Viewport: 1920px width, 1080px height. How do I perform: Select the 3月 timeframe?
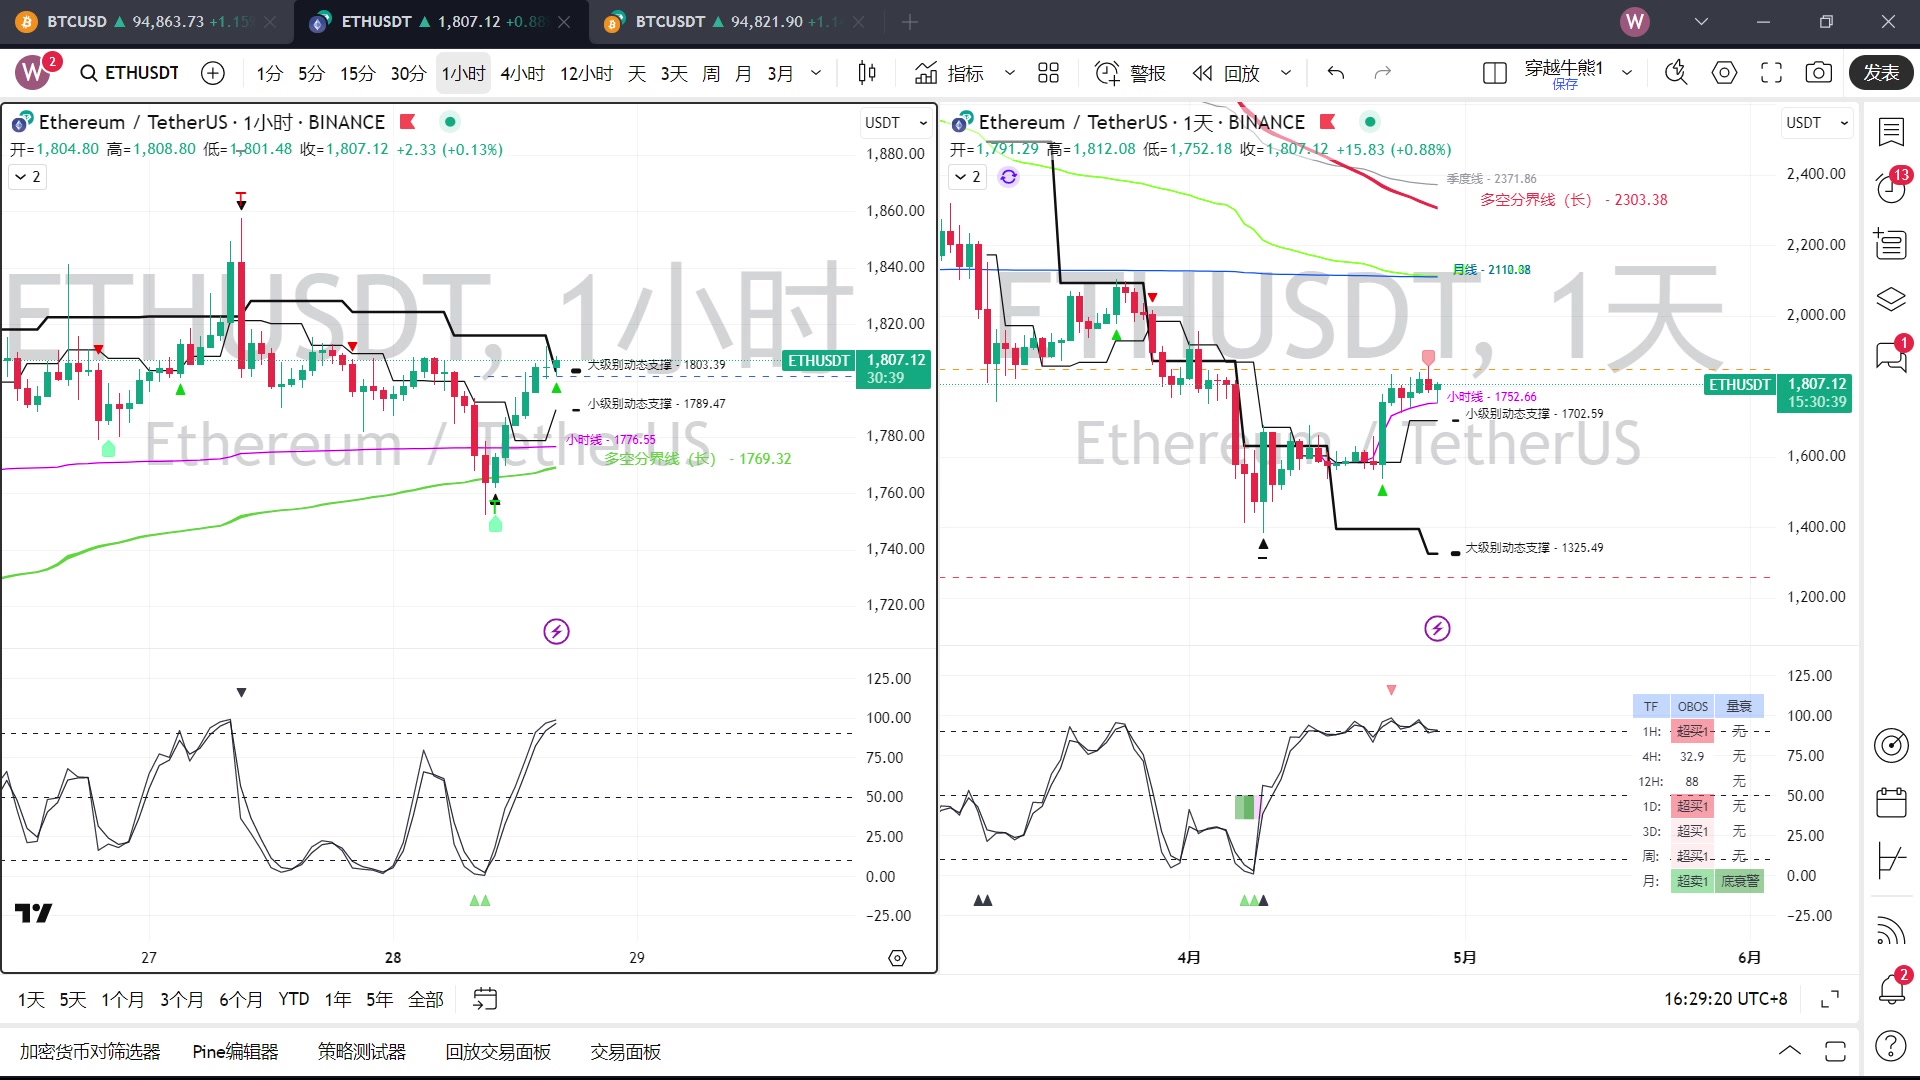click(780, 73)
